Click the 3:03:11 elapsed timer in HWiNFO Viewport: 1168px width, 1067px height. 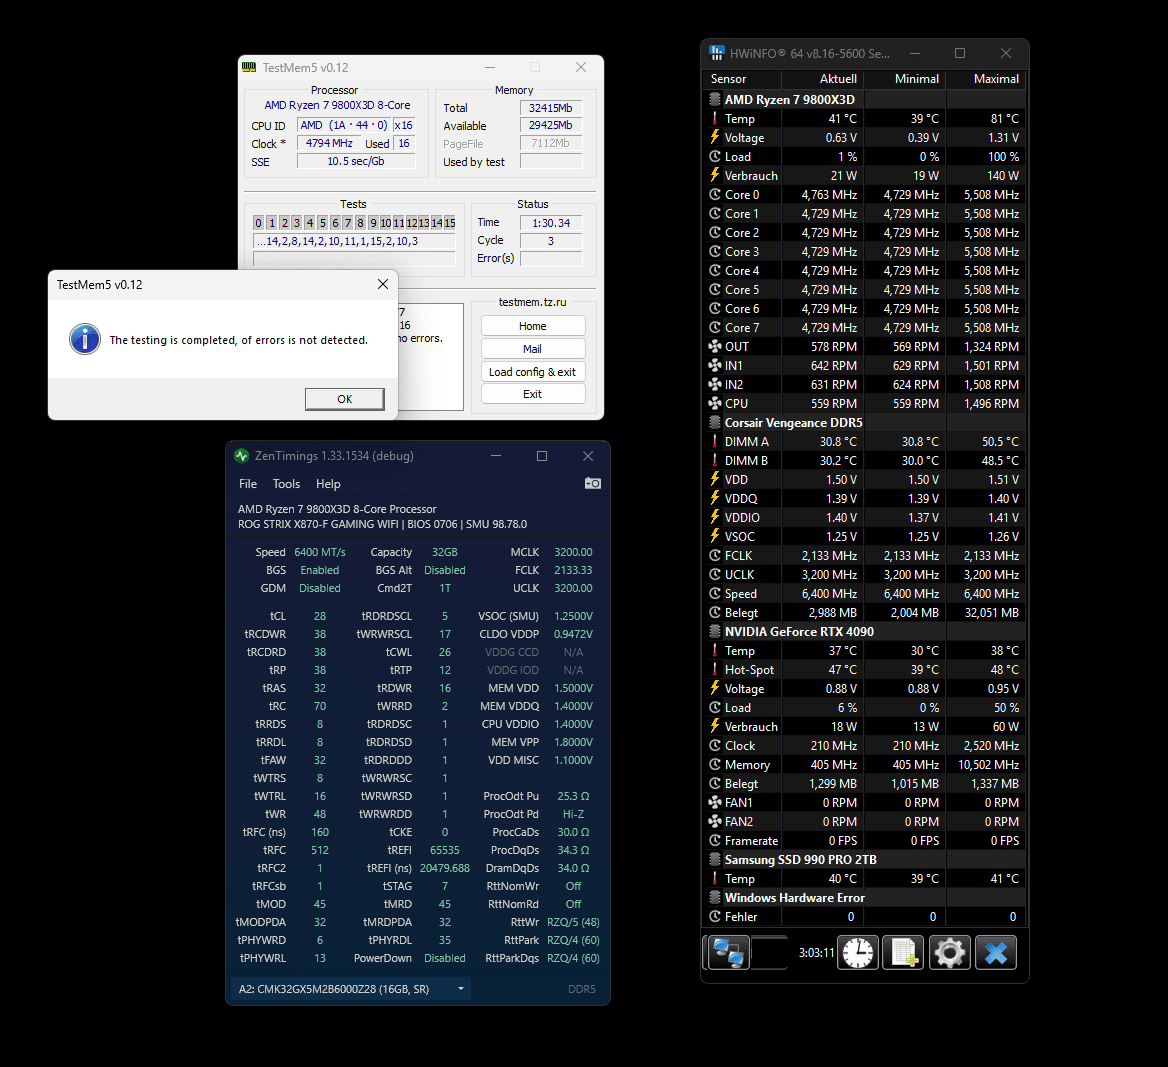(x=816, y=952)
